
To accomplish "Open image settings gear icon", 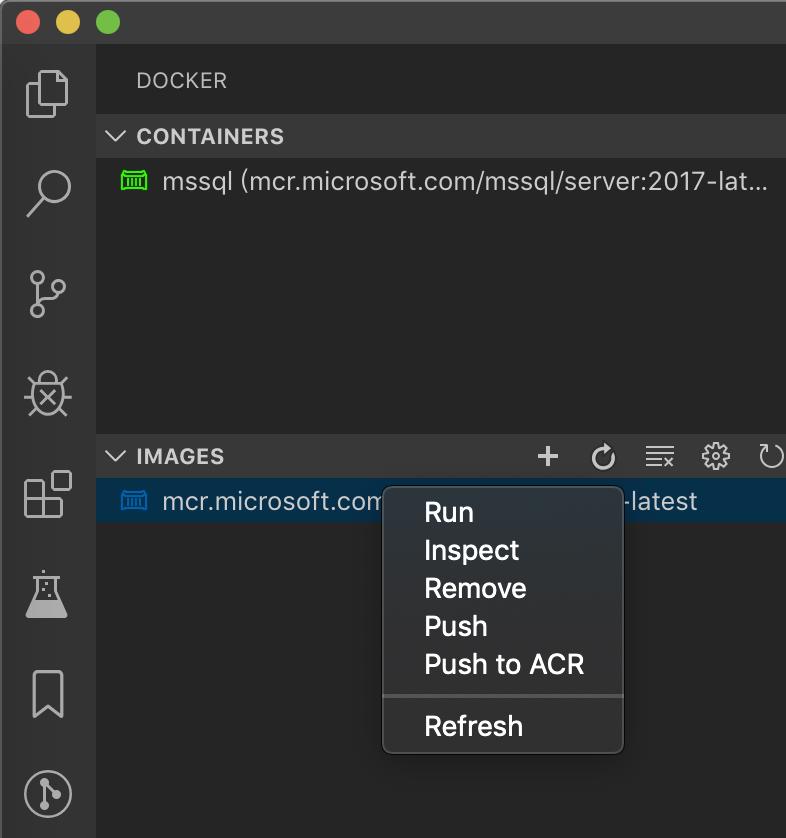I will pyautogui.click(x=715, y=456).
